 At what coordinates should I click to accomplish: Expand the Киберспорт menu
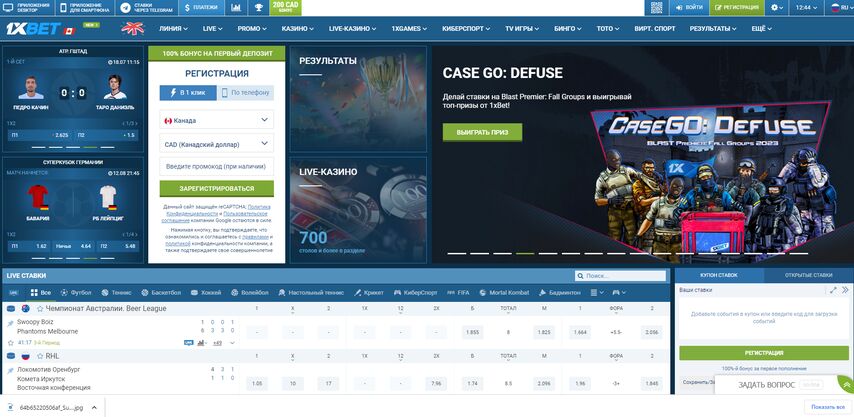tap(466, 29)
